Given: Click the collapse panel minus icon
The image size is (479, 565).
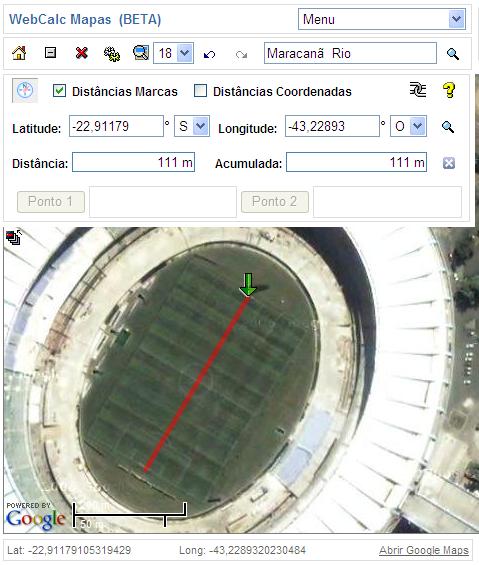Looking at the screenshot, I should (x=50, y=53).
